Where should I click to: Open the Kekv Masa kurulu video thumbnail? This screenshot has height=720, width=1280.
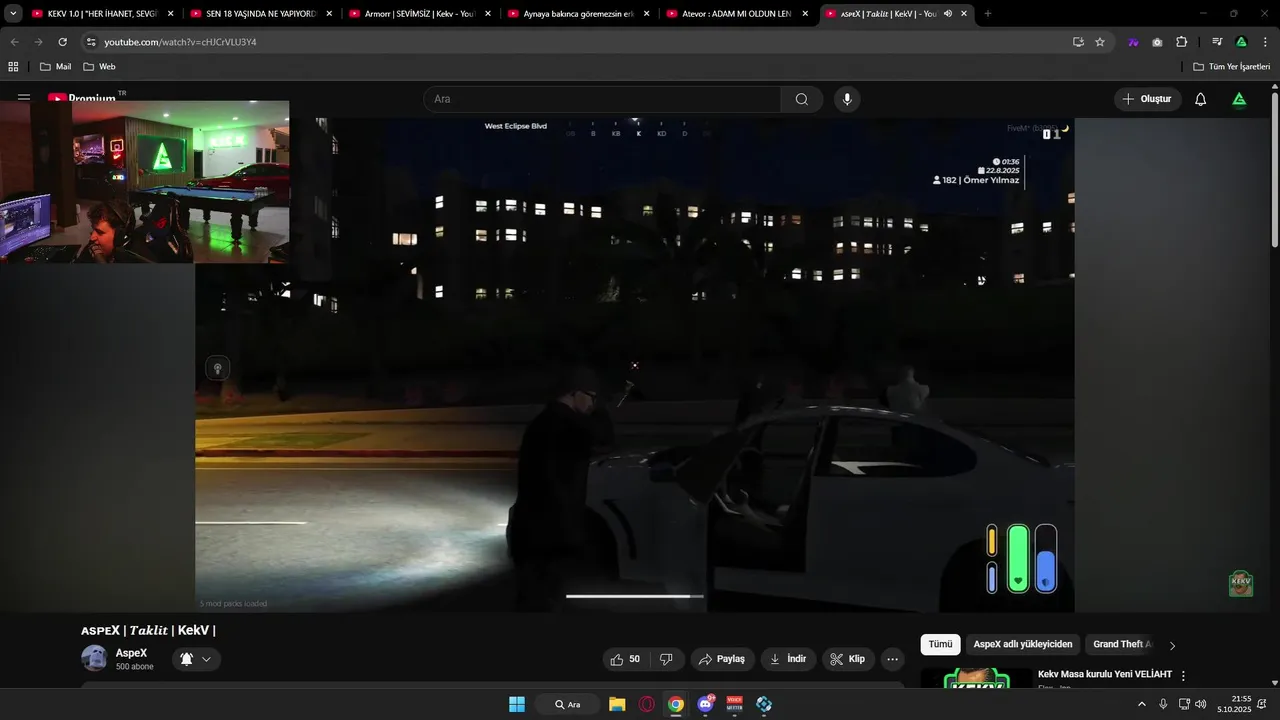pyautogui.click(x=976, y=678)
